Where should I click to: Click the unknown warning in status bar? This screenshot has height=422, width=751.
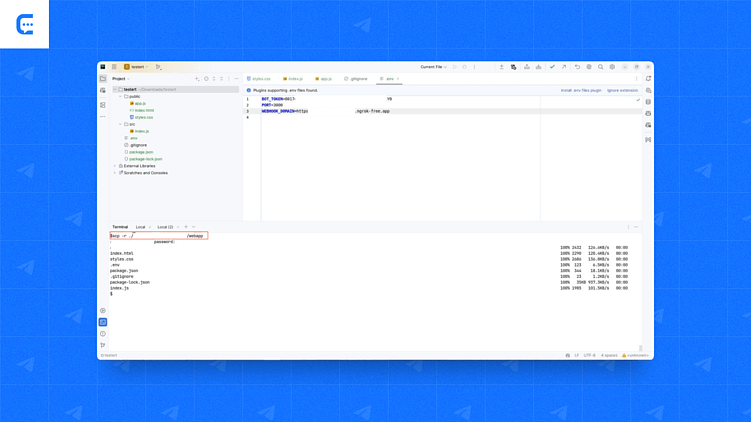click(635, 355)
